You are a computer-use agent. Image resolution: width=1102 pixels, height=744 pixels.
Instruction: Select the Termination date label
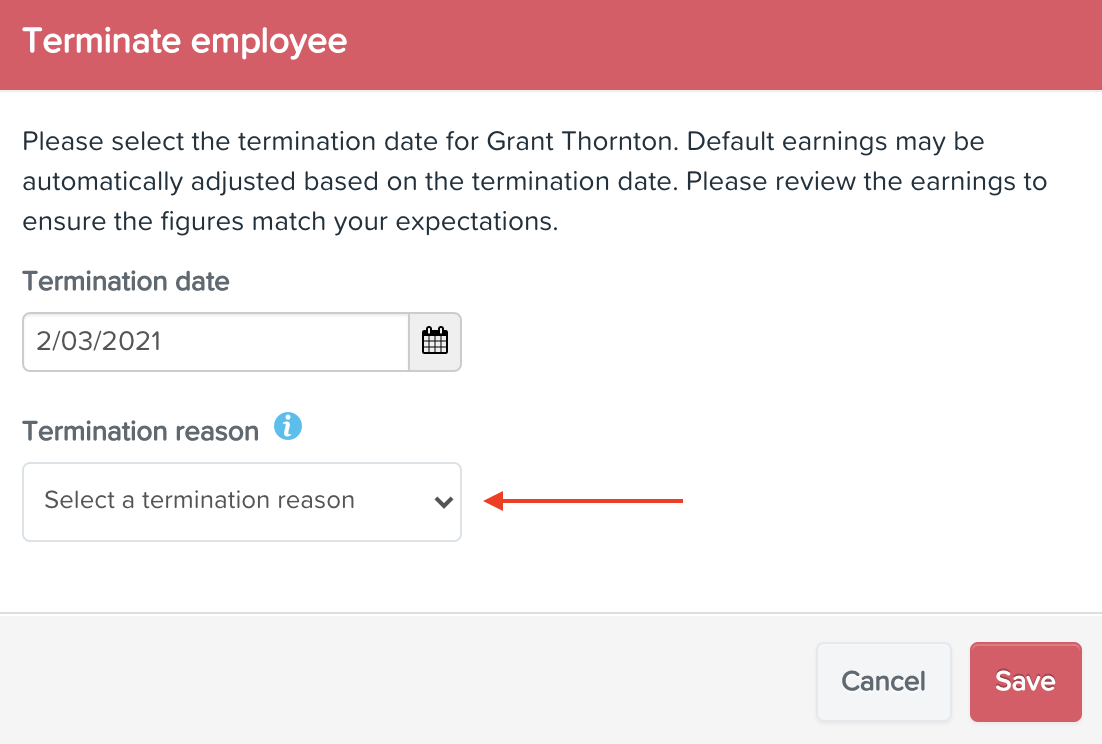pyautogui.click(x=126, y=282)
